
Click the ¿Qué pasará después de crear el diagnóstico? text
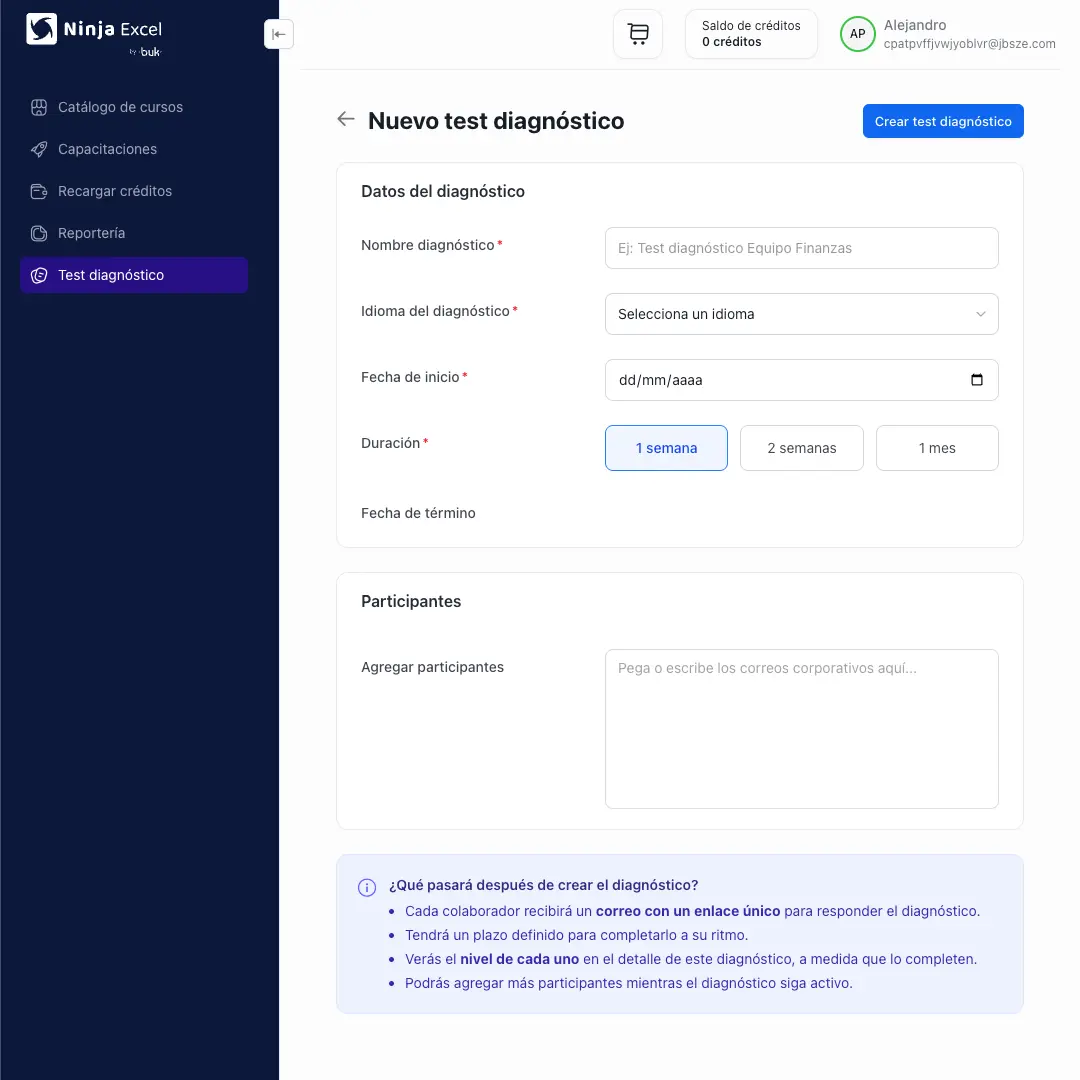click(543, 885)
